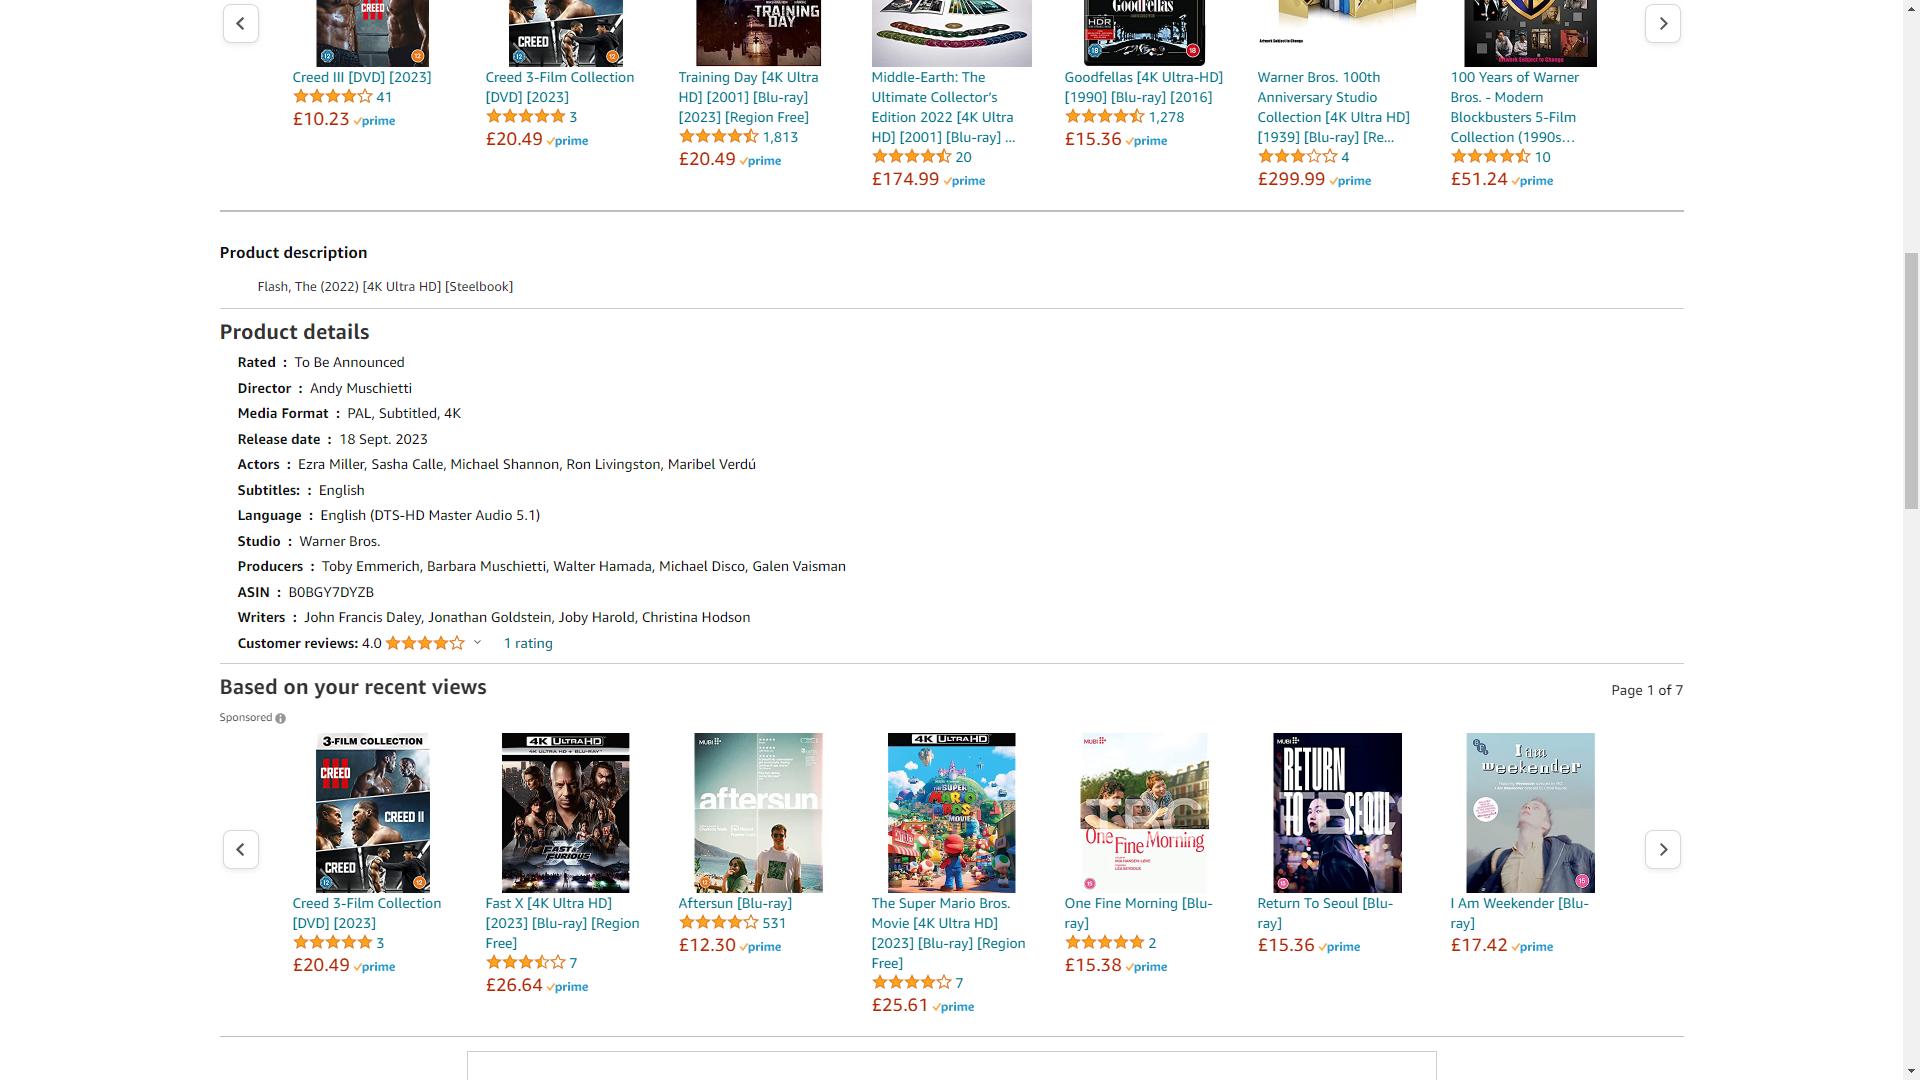Click the Training Day cover in top carousel
Image resolution: width=1920 pixels, height=1080 pixels.
point(758,33)
